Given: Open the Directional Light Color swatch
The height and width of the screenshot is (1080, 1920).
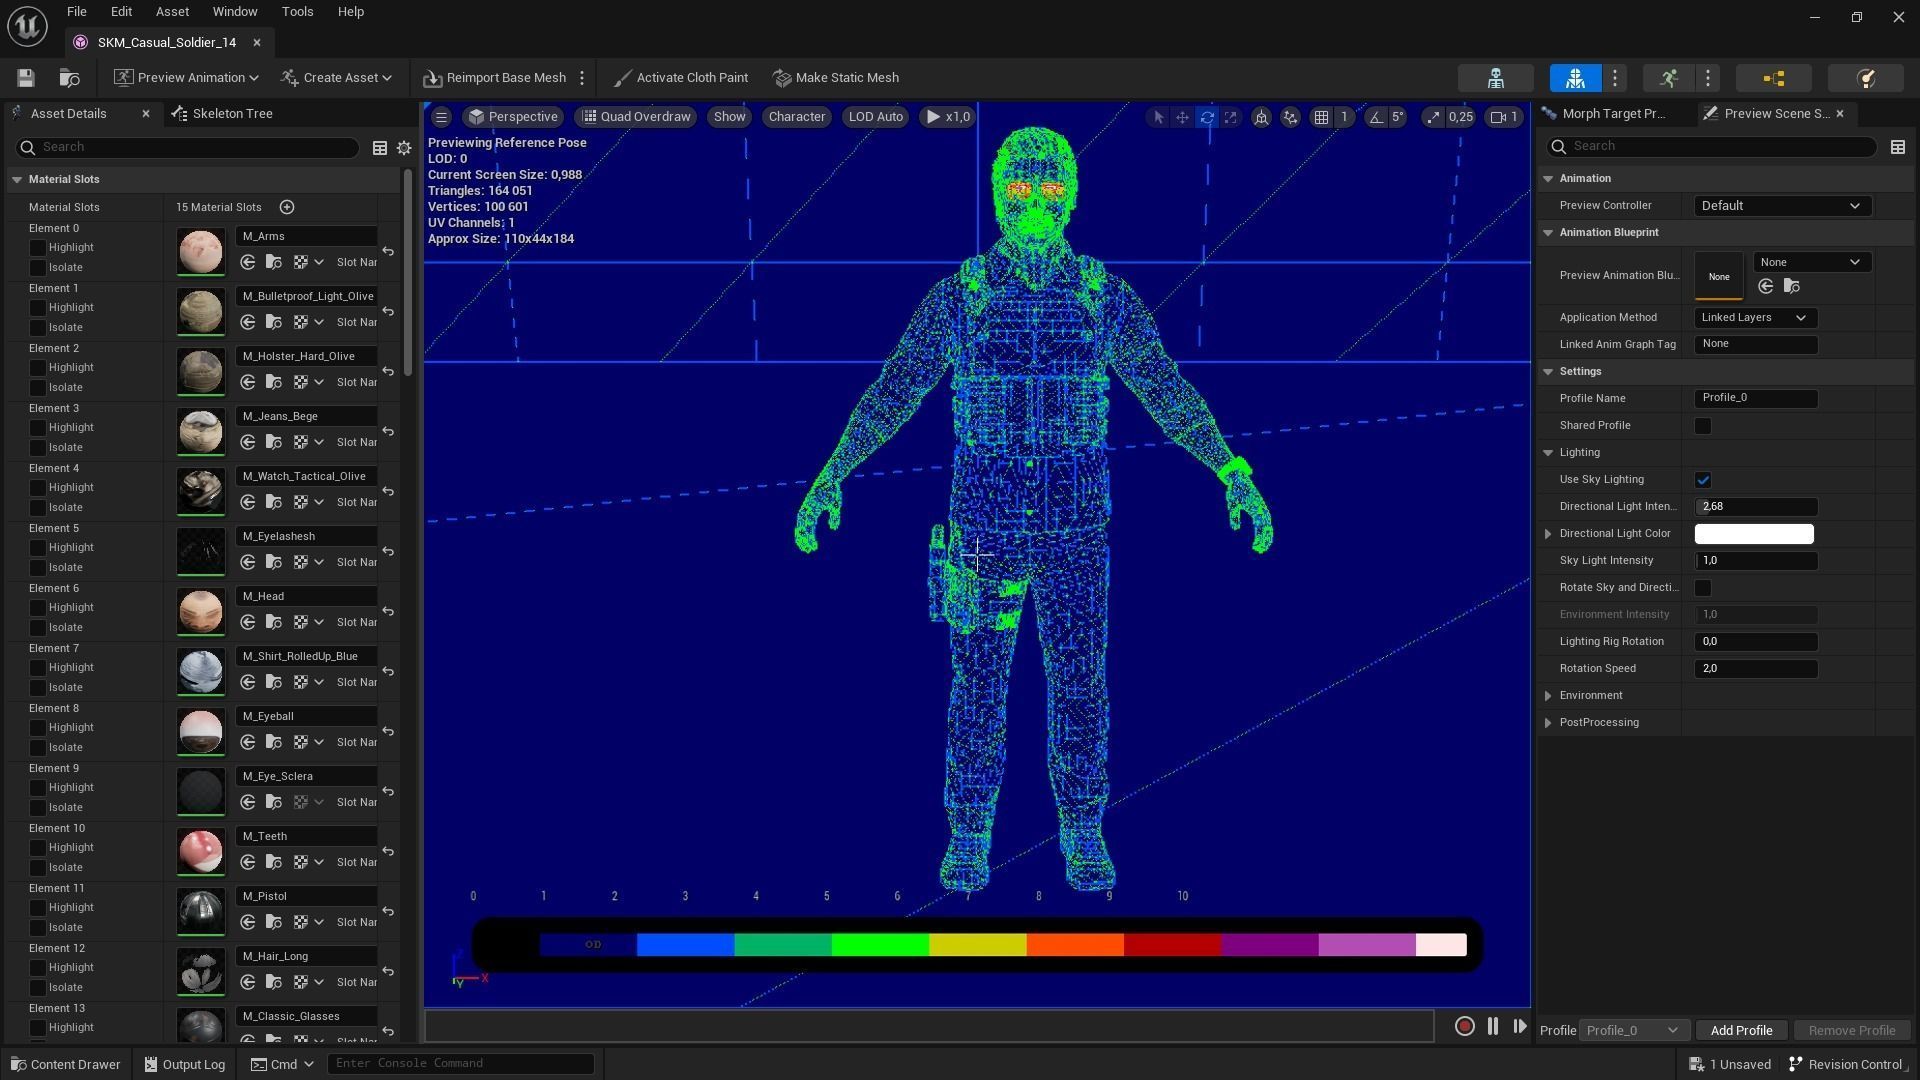Looking at the screenshot, I should coord(1753,534).
